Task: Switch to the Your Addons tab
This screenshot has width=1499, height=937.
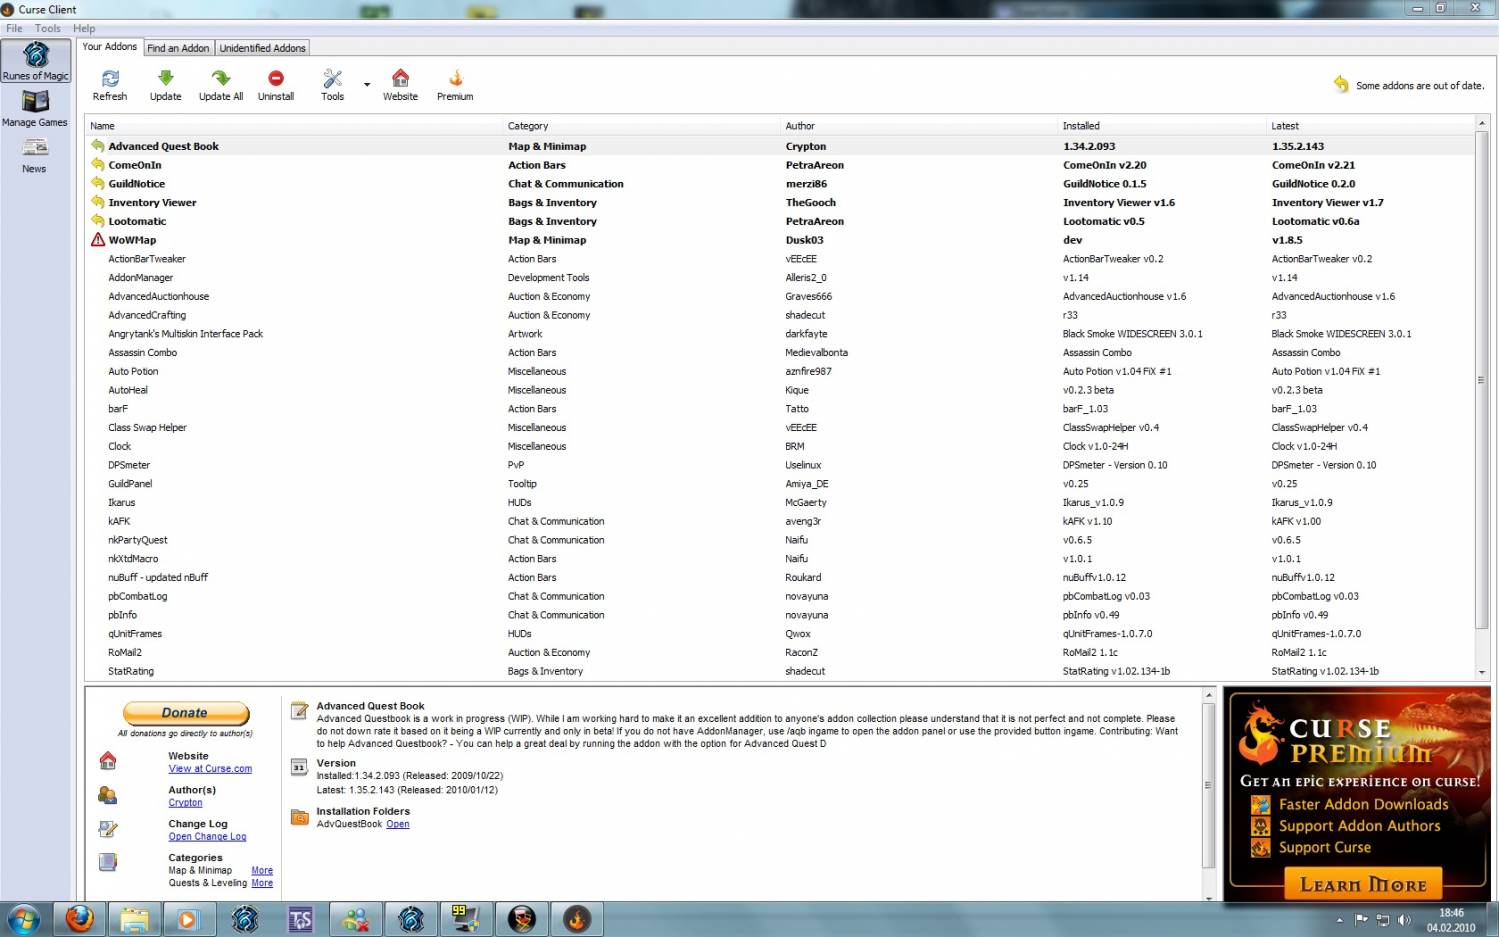Action: tap(109, 47)
